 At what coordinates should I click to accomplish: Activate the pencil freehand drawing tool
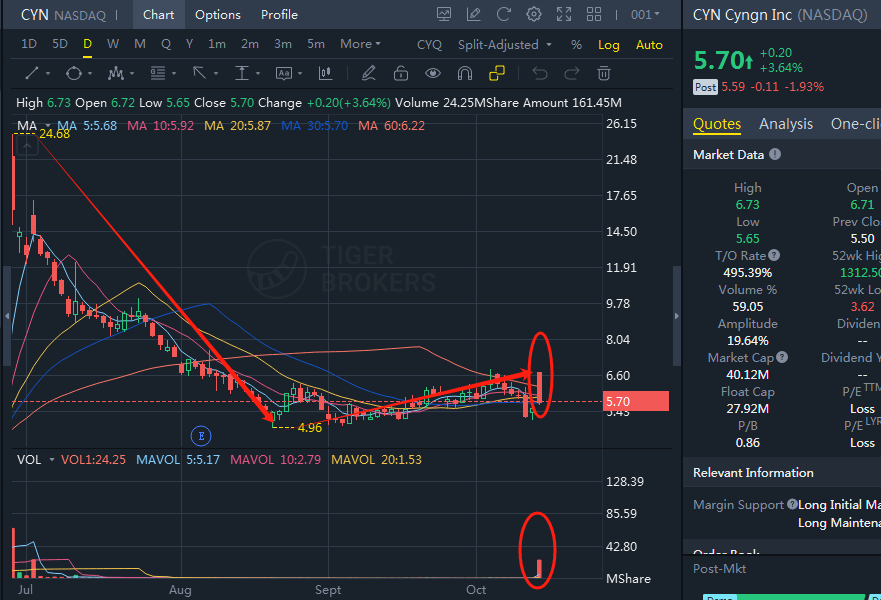coord(369,73)
